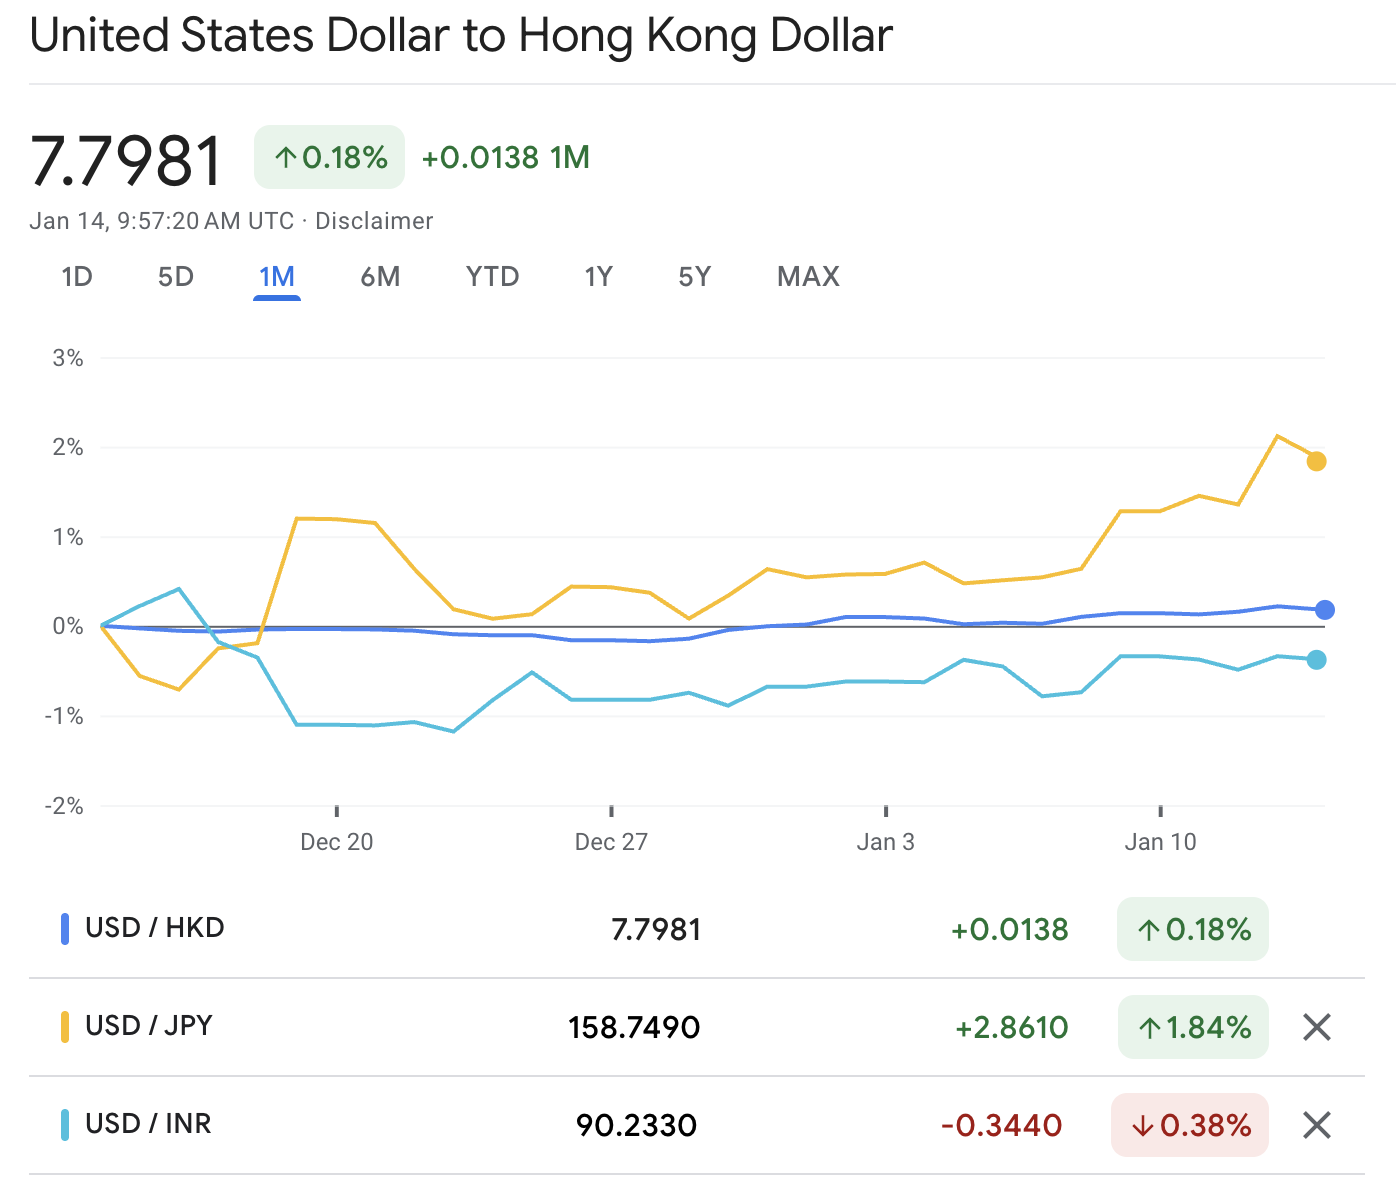This screenshot has width=1396, height=1182.
Task: Click the yellow color bar next to USD / JPY
Action: pos(66,1026)
